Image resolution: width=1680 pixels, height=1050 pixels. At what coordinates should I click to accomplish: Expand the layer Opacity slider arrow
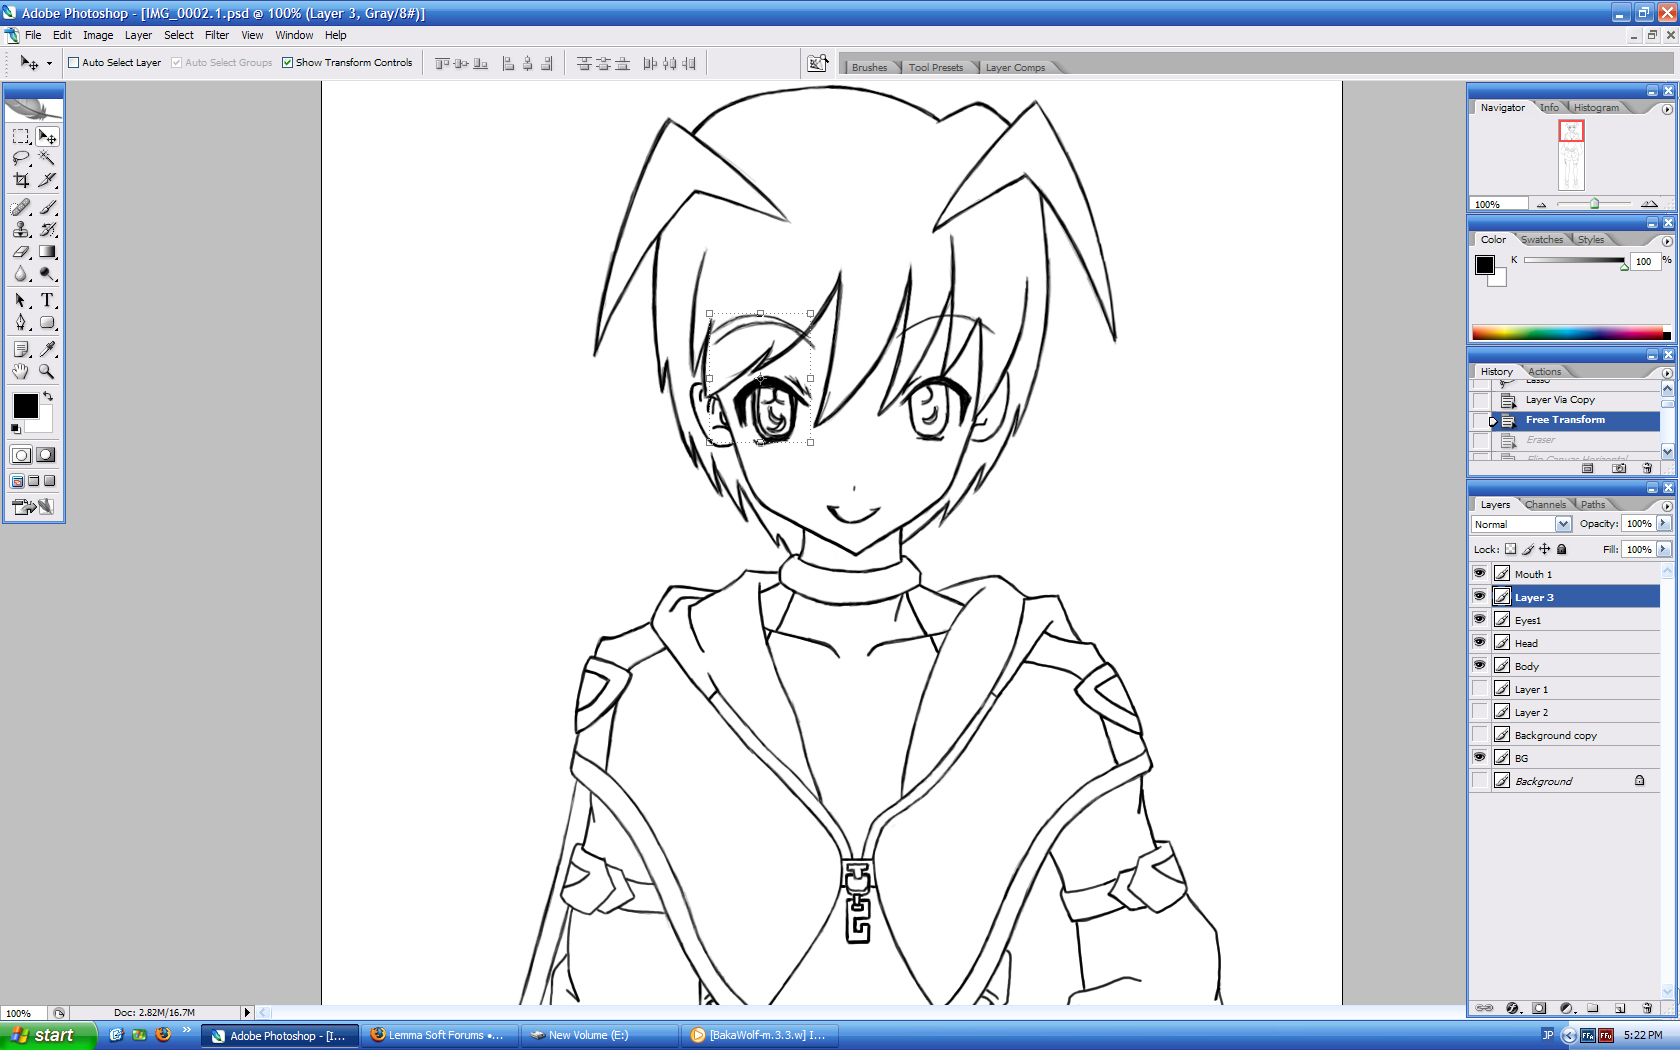[1664, 523]
